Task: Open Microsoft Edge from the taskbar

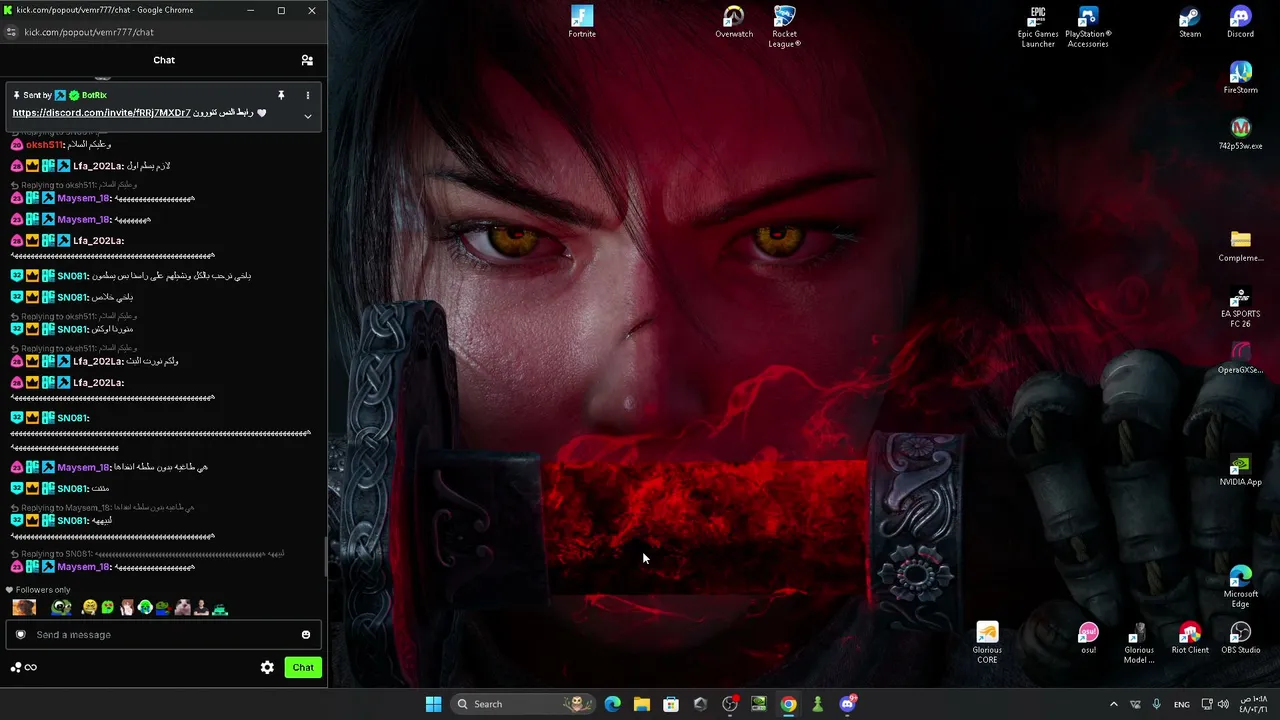Action: click(x=612, y=704)
